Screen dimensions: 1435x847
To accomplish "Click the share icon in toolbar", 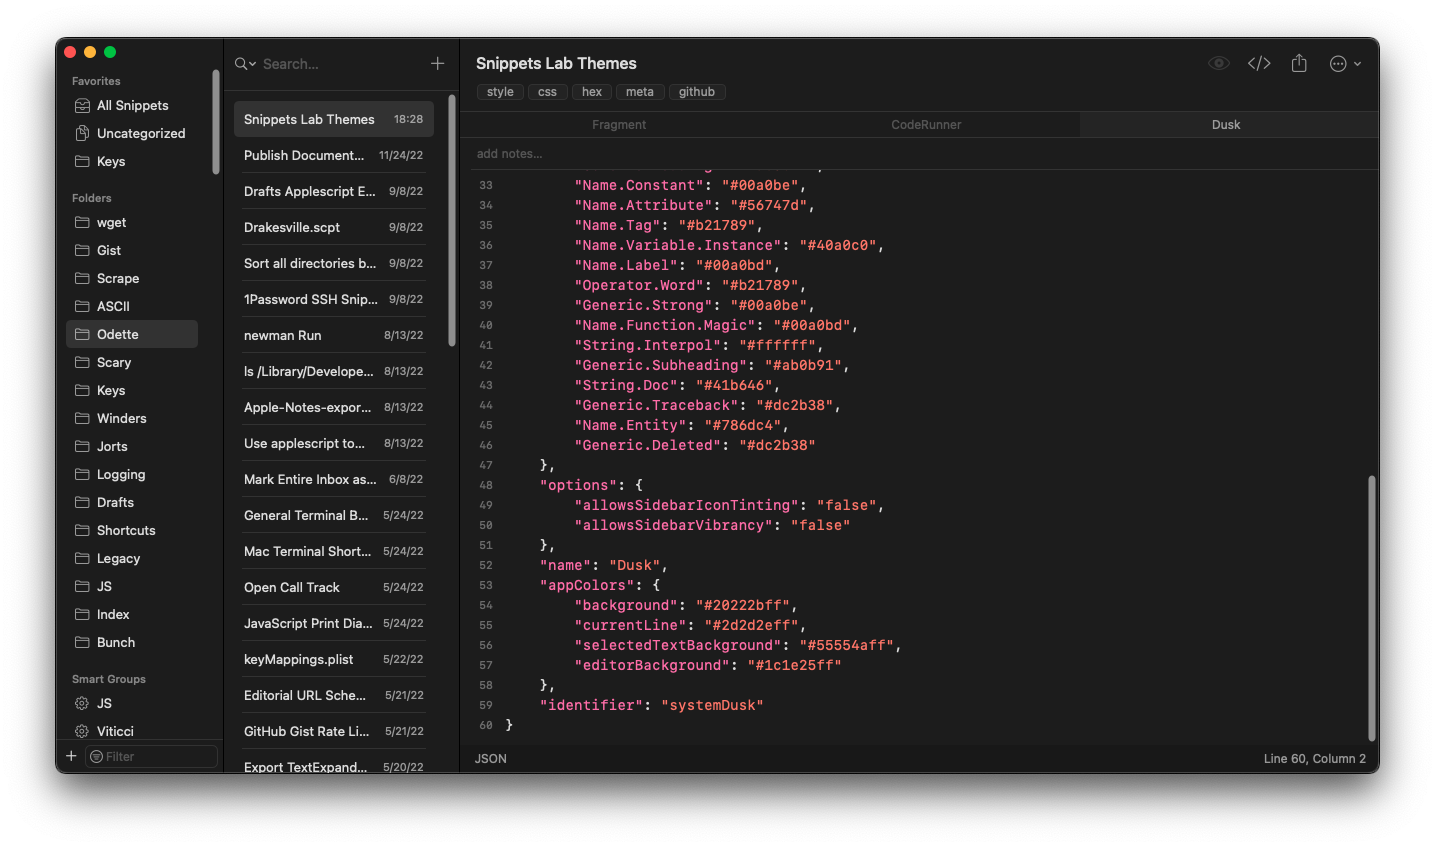I will (x=1299, y=64).
